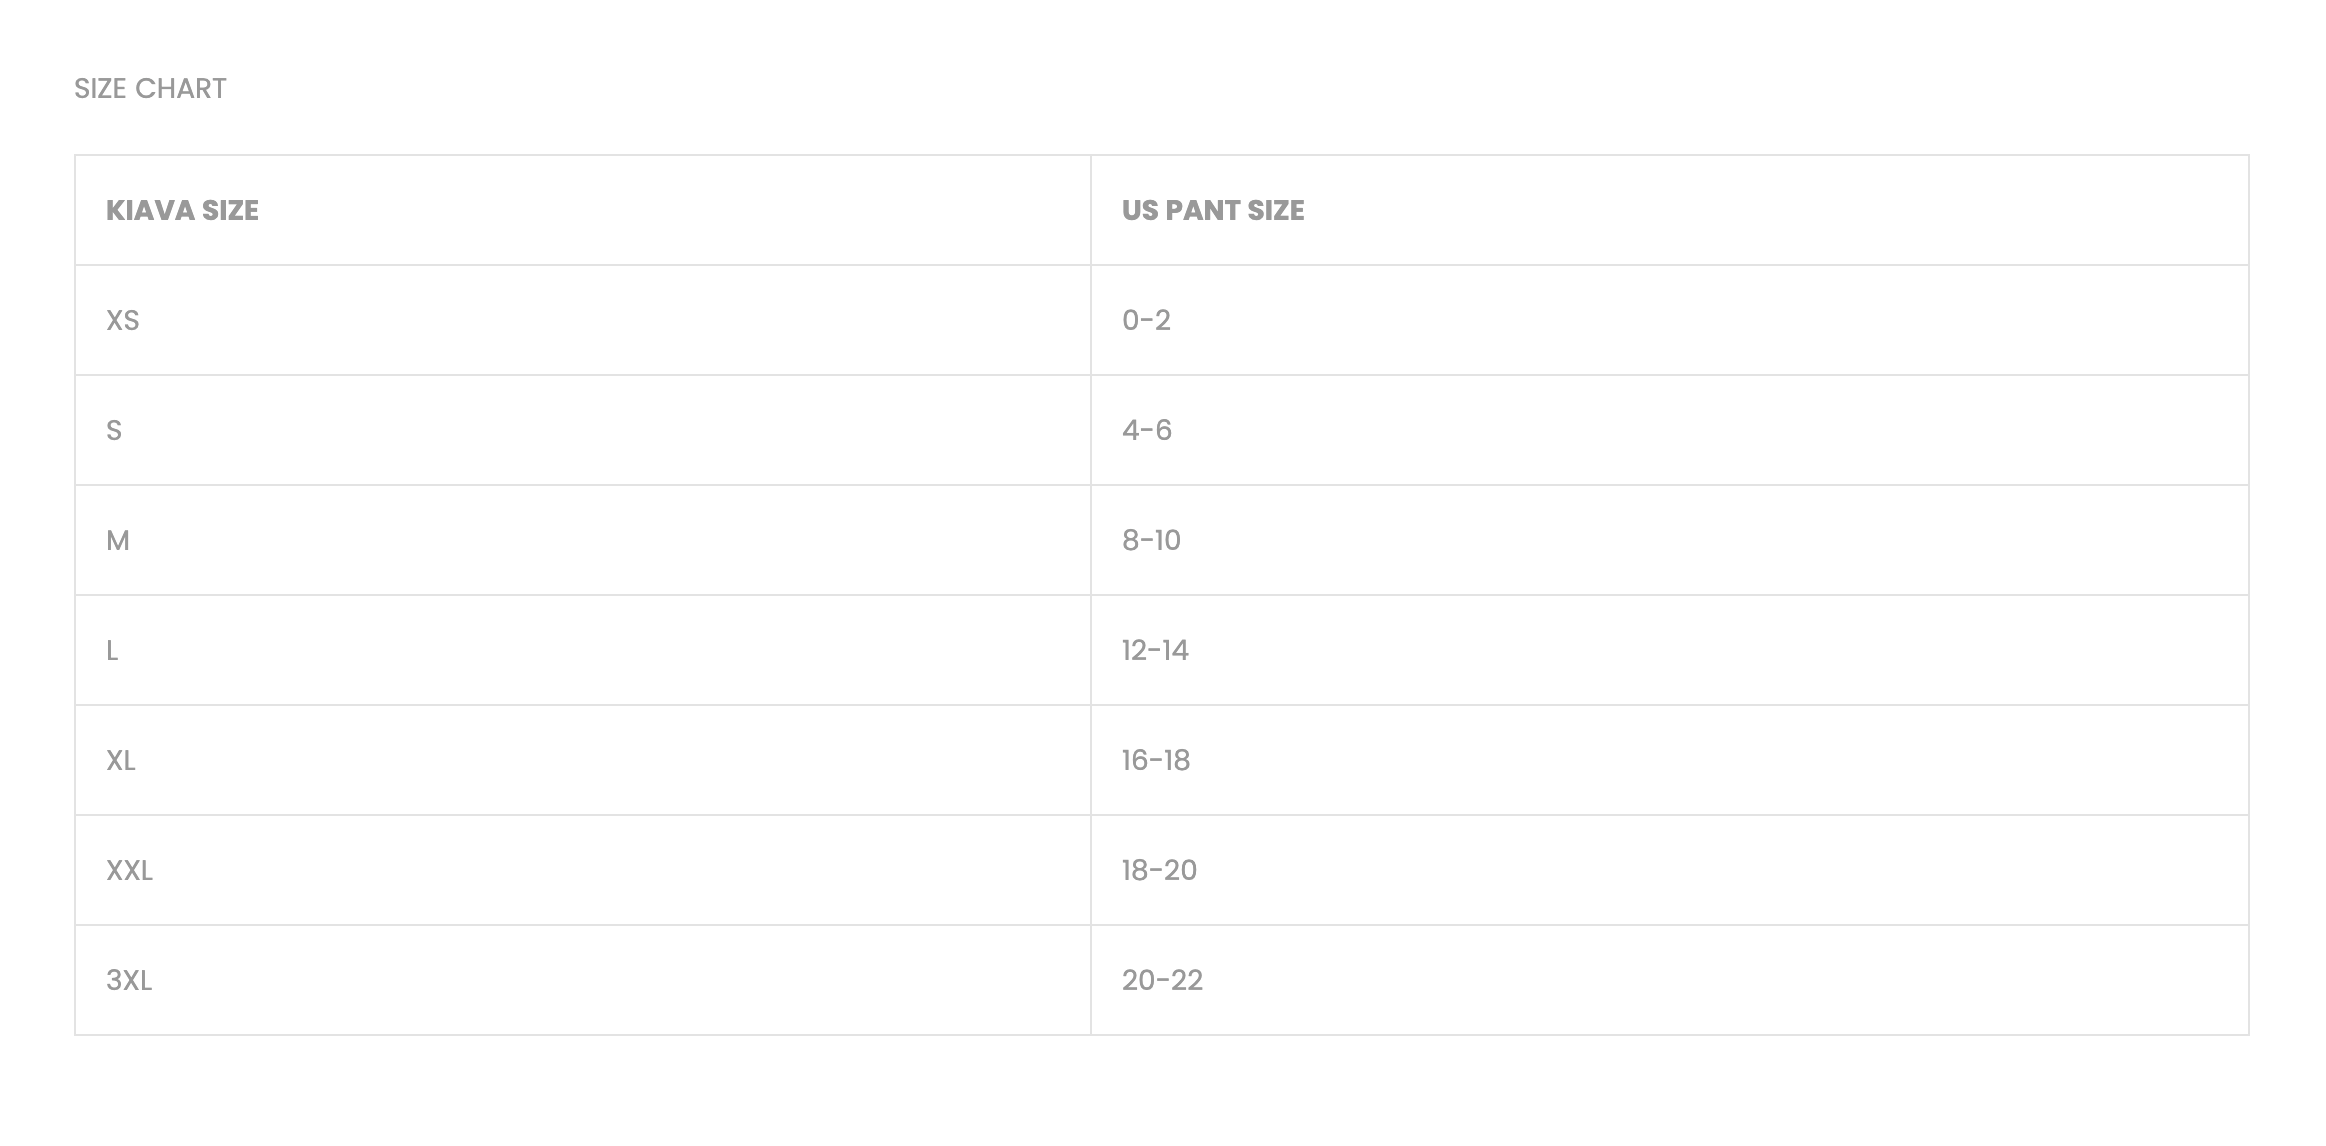Select the 20-22 pant size value
The width and height of the screenshot is (2326, 1146).
(x=1162, y=980)
